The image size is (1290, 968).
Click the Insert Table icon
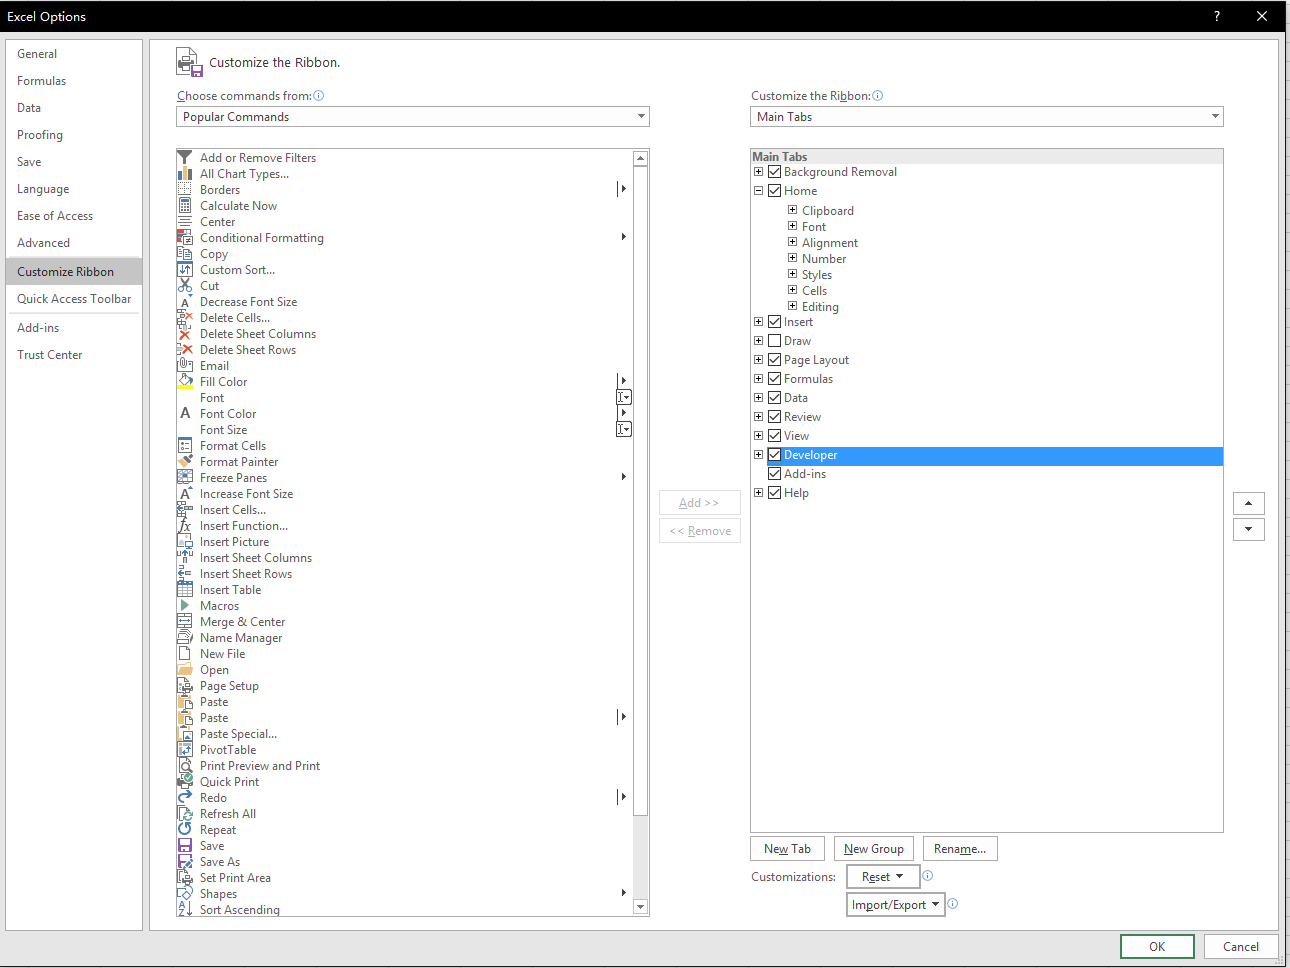point(185,590)
